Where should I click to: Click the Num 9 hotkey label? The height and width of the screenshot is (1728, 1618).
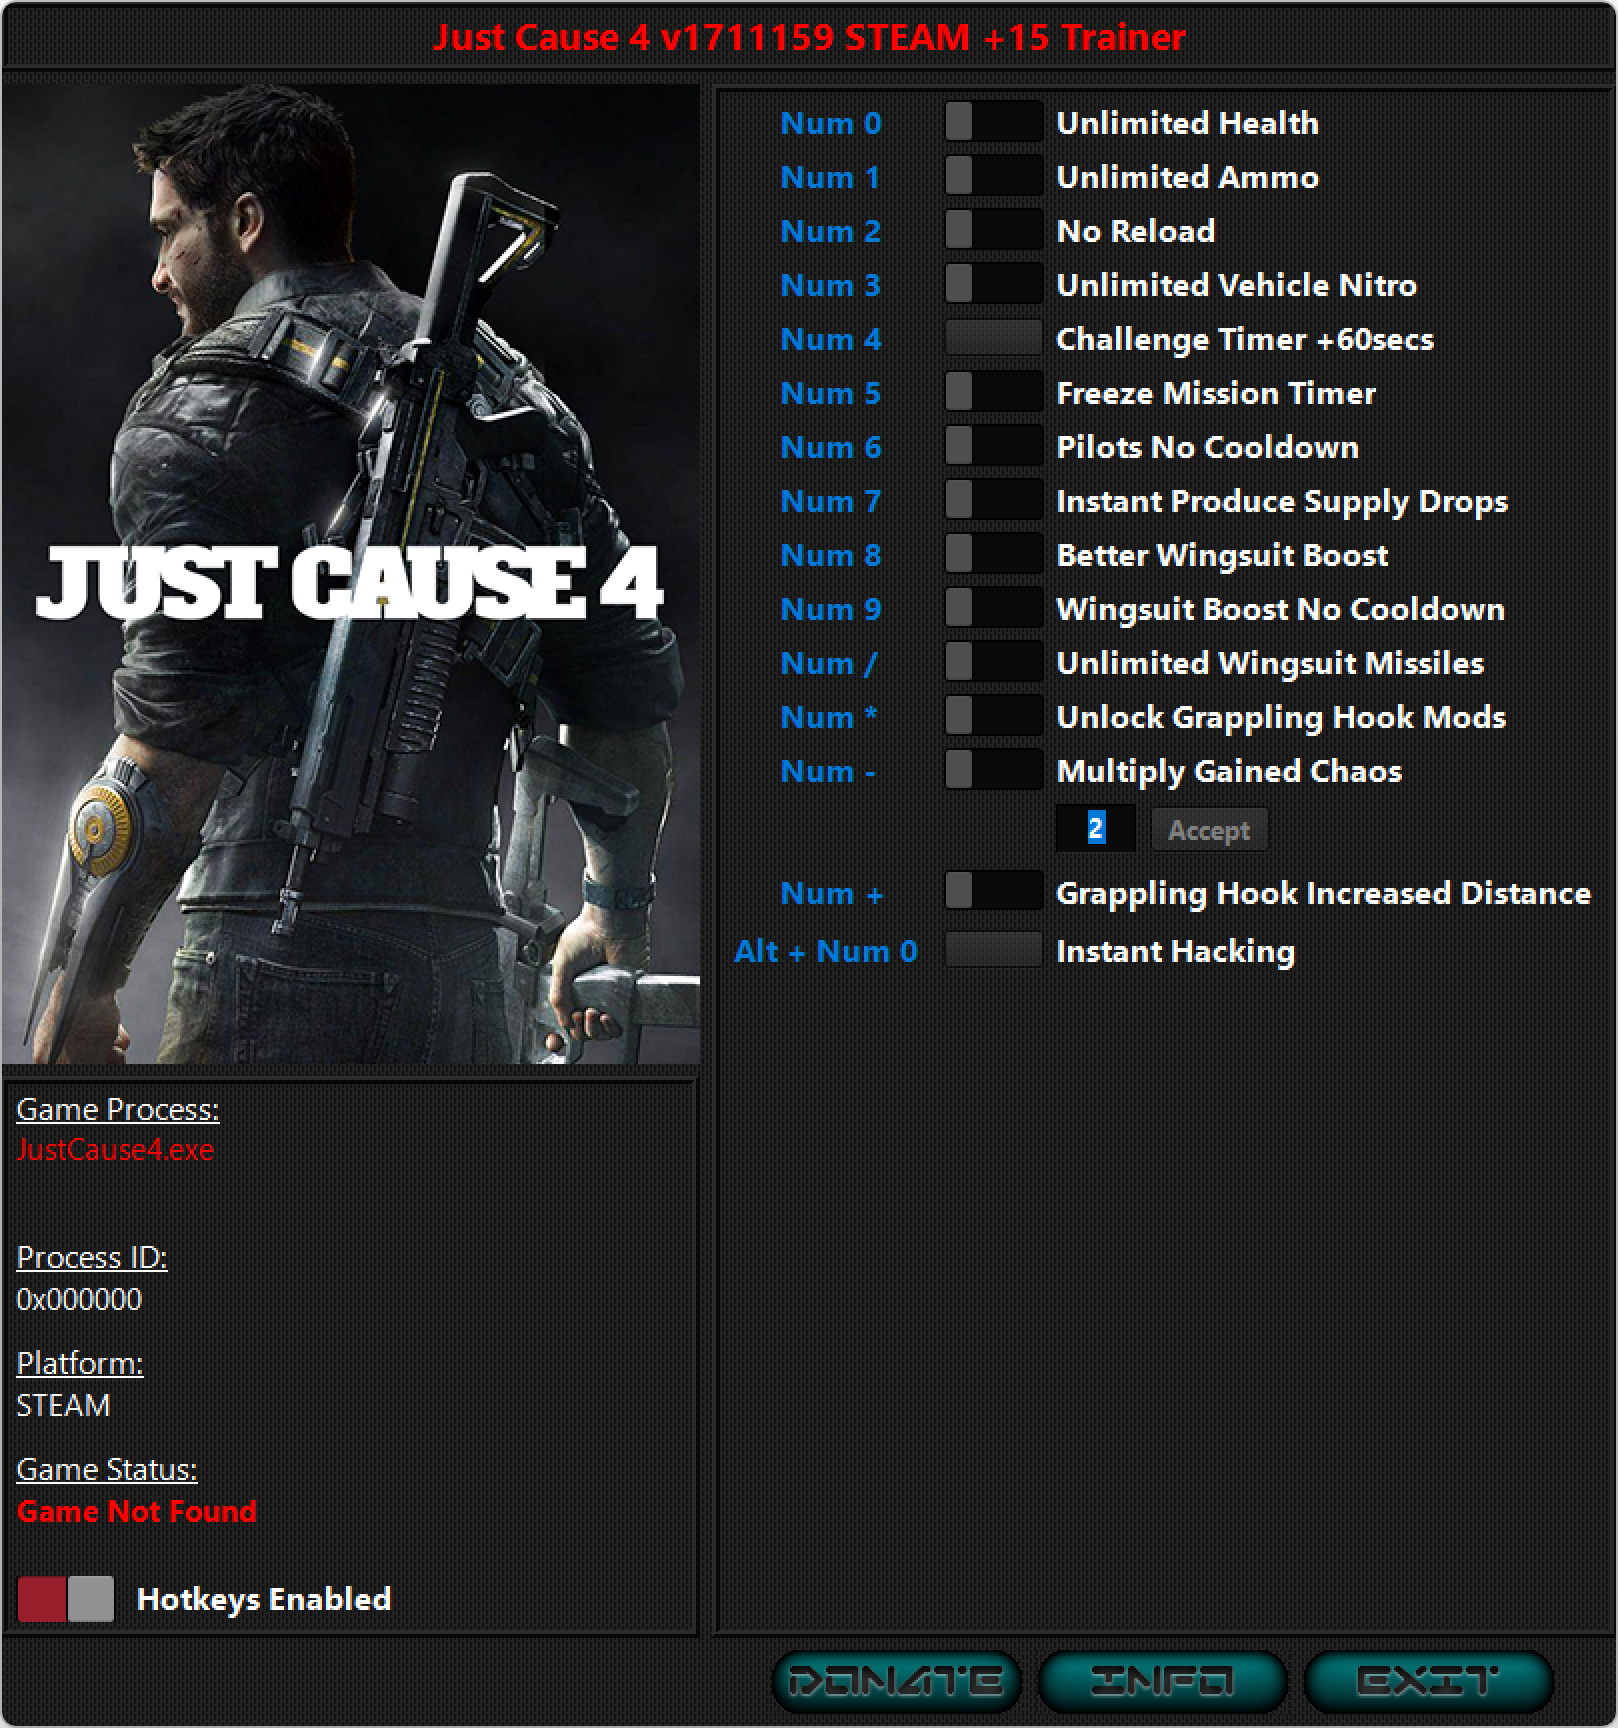click(x=830, y=609)
